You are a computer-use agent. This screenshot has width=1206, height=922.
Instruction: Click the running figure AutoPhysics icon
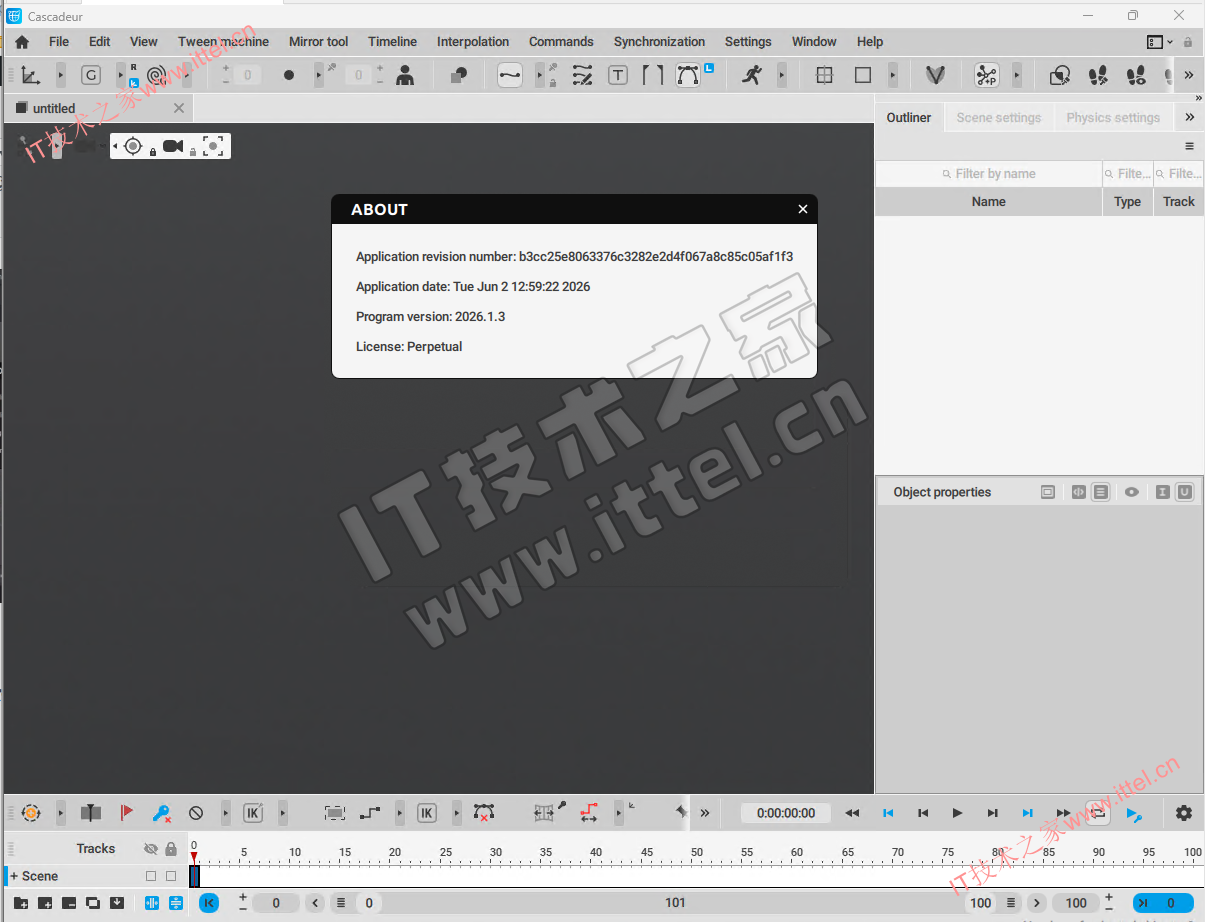point(753,75)
